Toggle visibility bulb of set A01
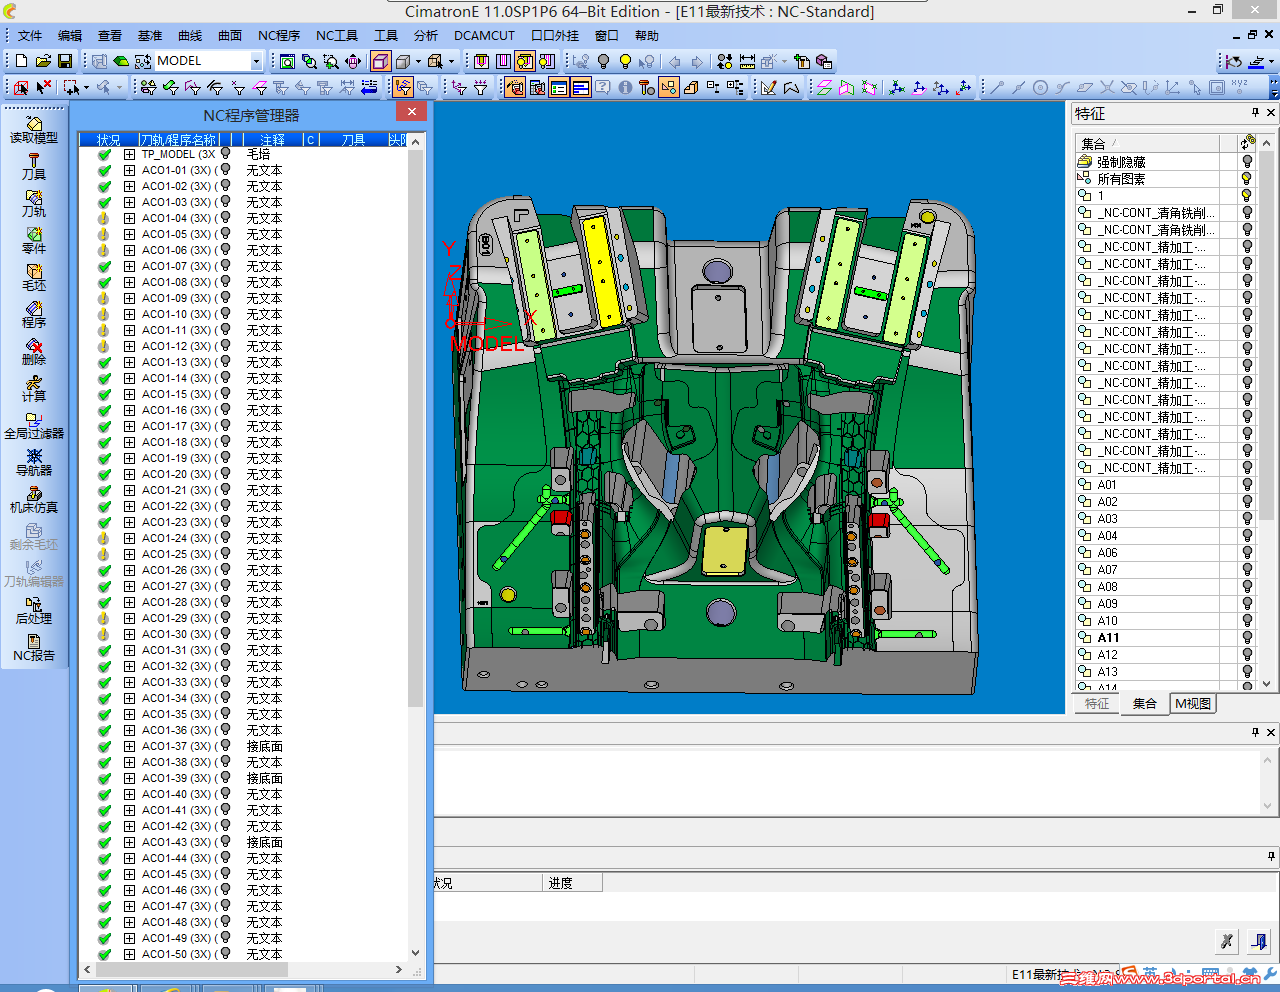 tap(1247, 485)
